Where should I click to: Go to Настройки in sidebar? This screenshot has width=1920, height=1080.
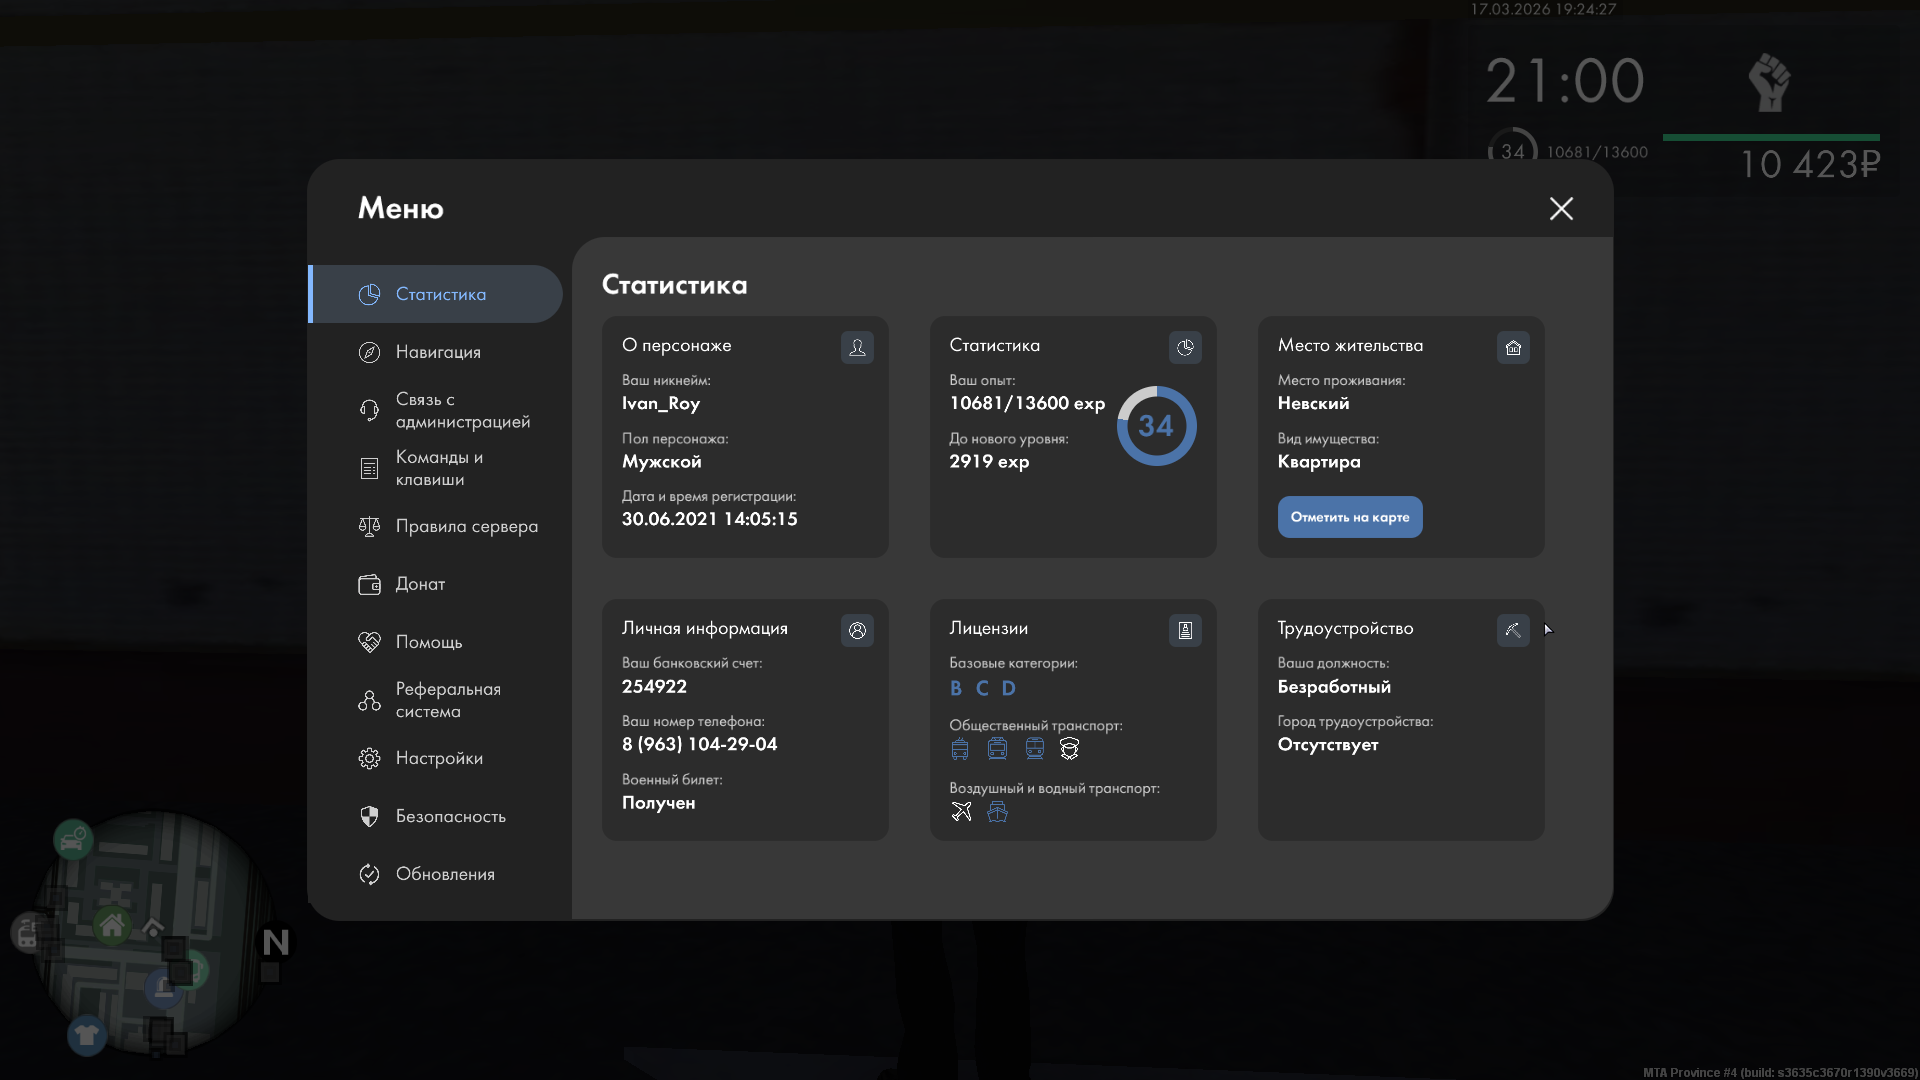click(439, 758)
